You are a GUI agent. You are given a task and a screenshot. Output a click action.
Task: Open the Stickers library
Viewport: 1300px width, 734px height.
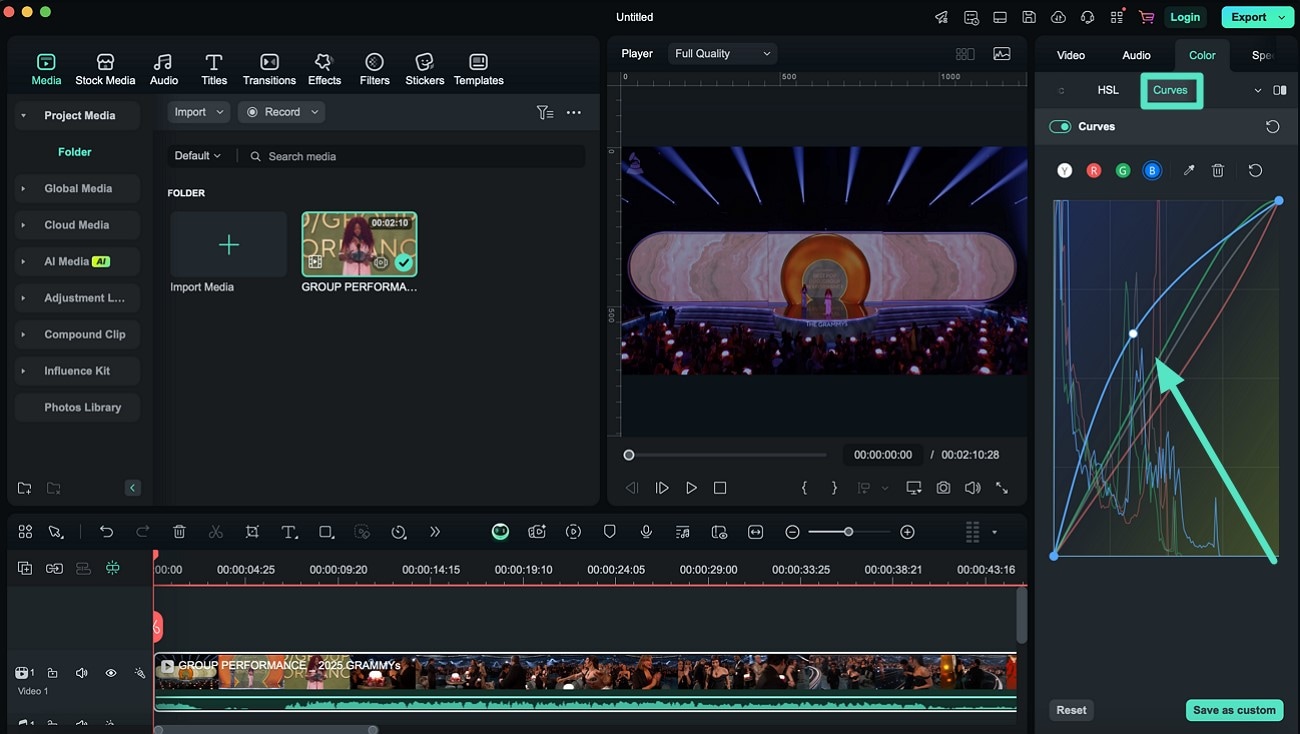[x=424, y=69]
